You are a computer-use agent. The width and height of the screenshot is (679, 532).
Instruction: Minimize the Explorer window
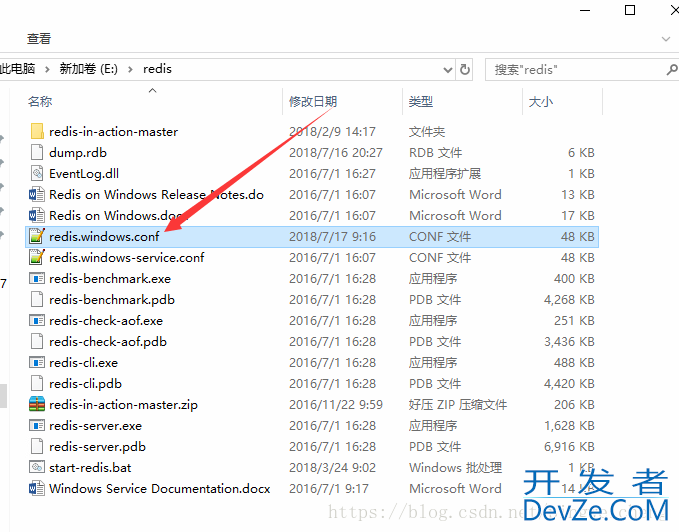coord(585,10)
